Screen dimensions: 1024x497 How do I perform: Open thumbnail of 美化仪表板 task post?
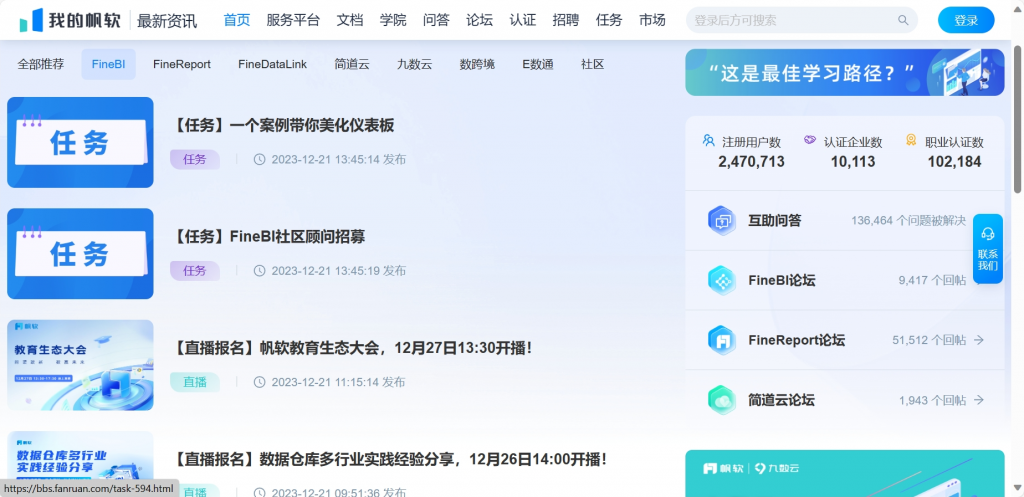tap(80, 142)
